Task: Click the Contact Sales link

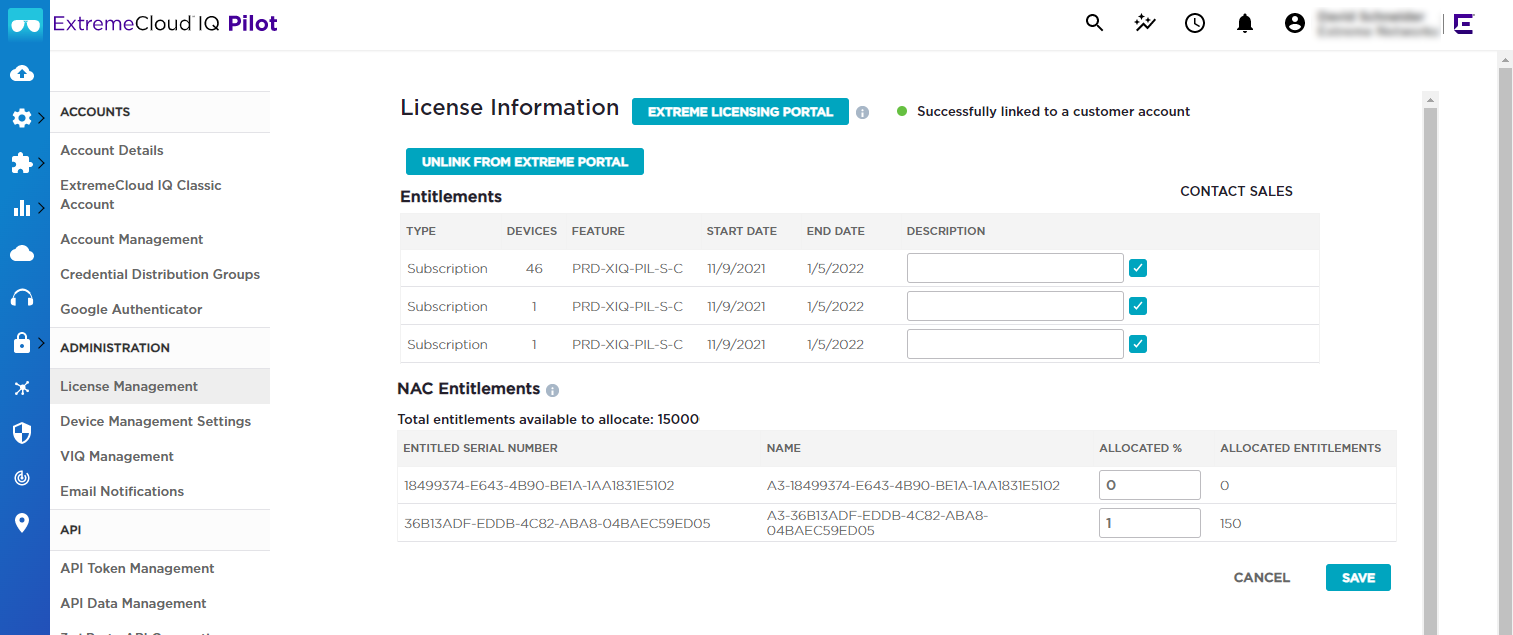Action: (1236, 191)
